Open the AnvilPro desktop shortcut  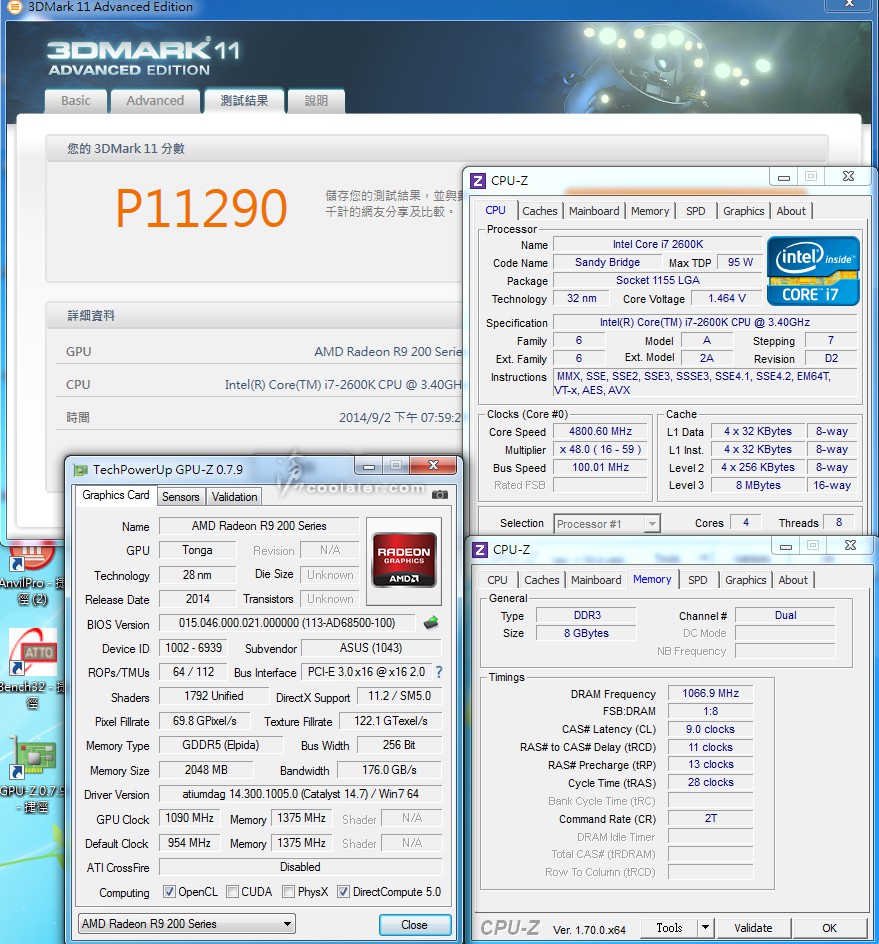pos(33,572)
